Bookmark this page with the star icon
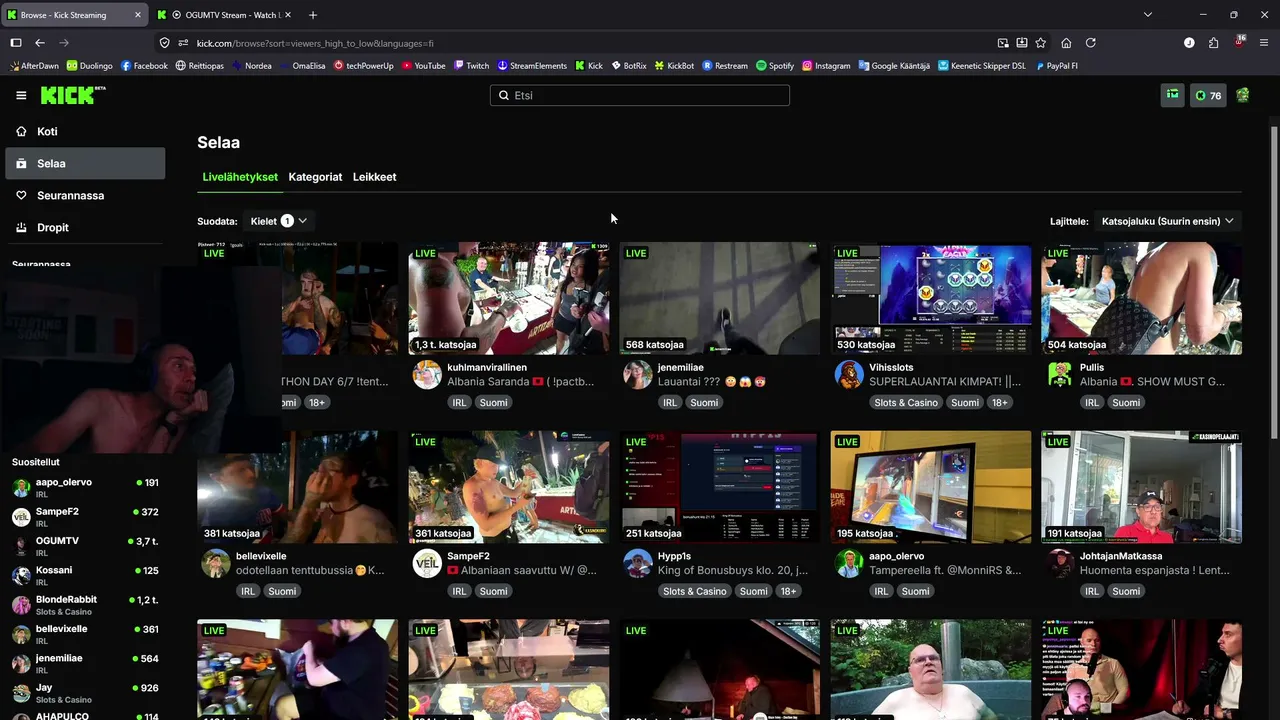Screen dimensions: 1280x720 click(x=1041, y=43)
